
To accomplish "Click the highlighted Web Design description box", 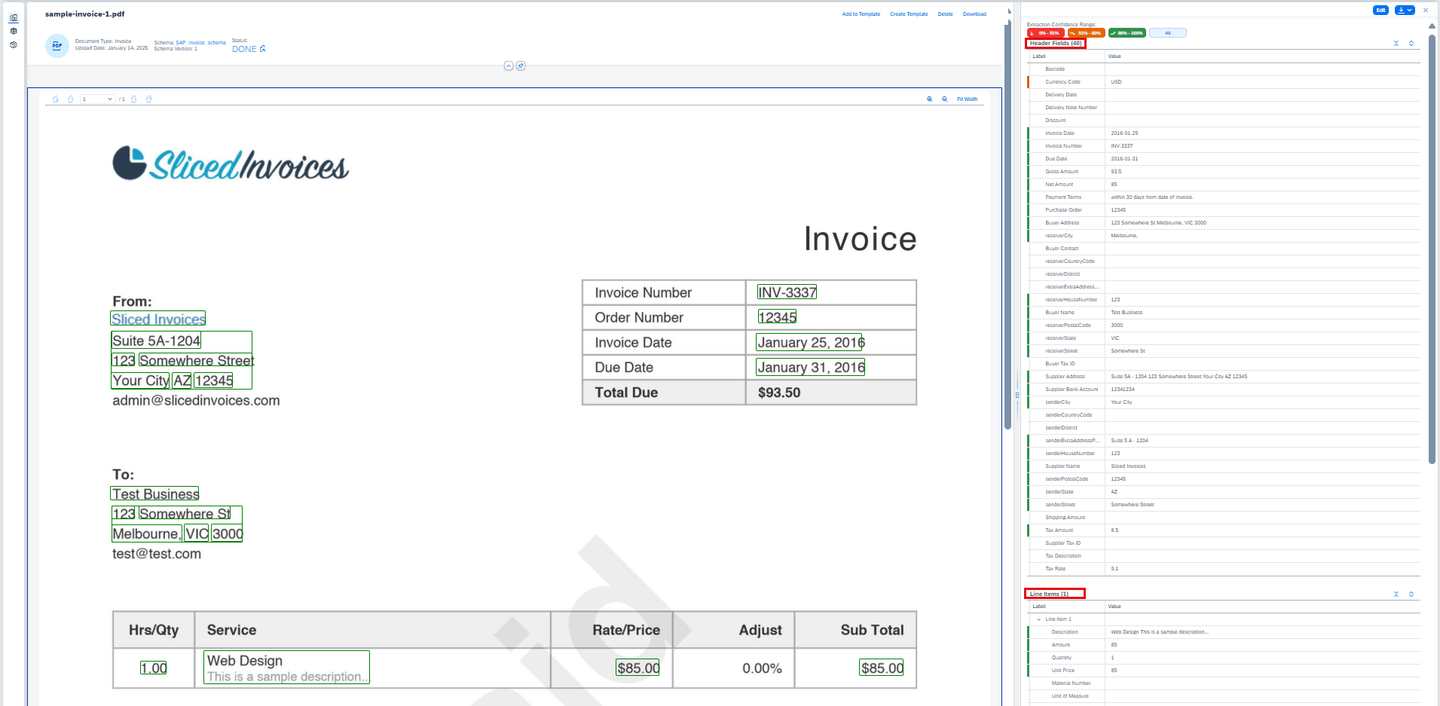I will [287, 668].
